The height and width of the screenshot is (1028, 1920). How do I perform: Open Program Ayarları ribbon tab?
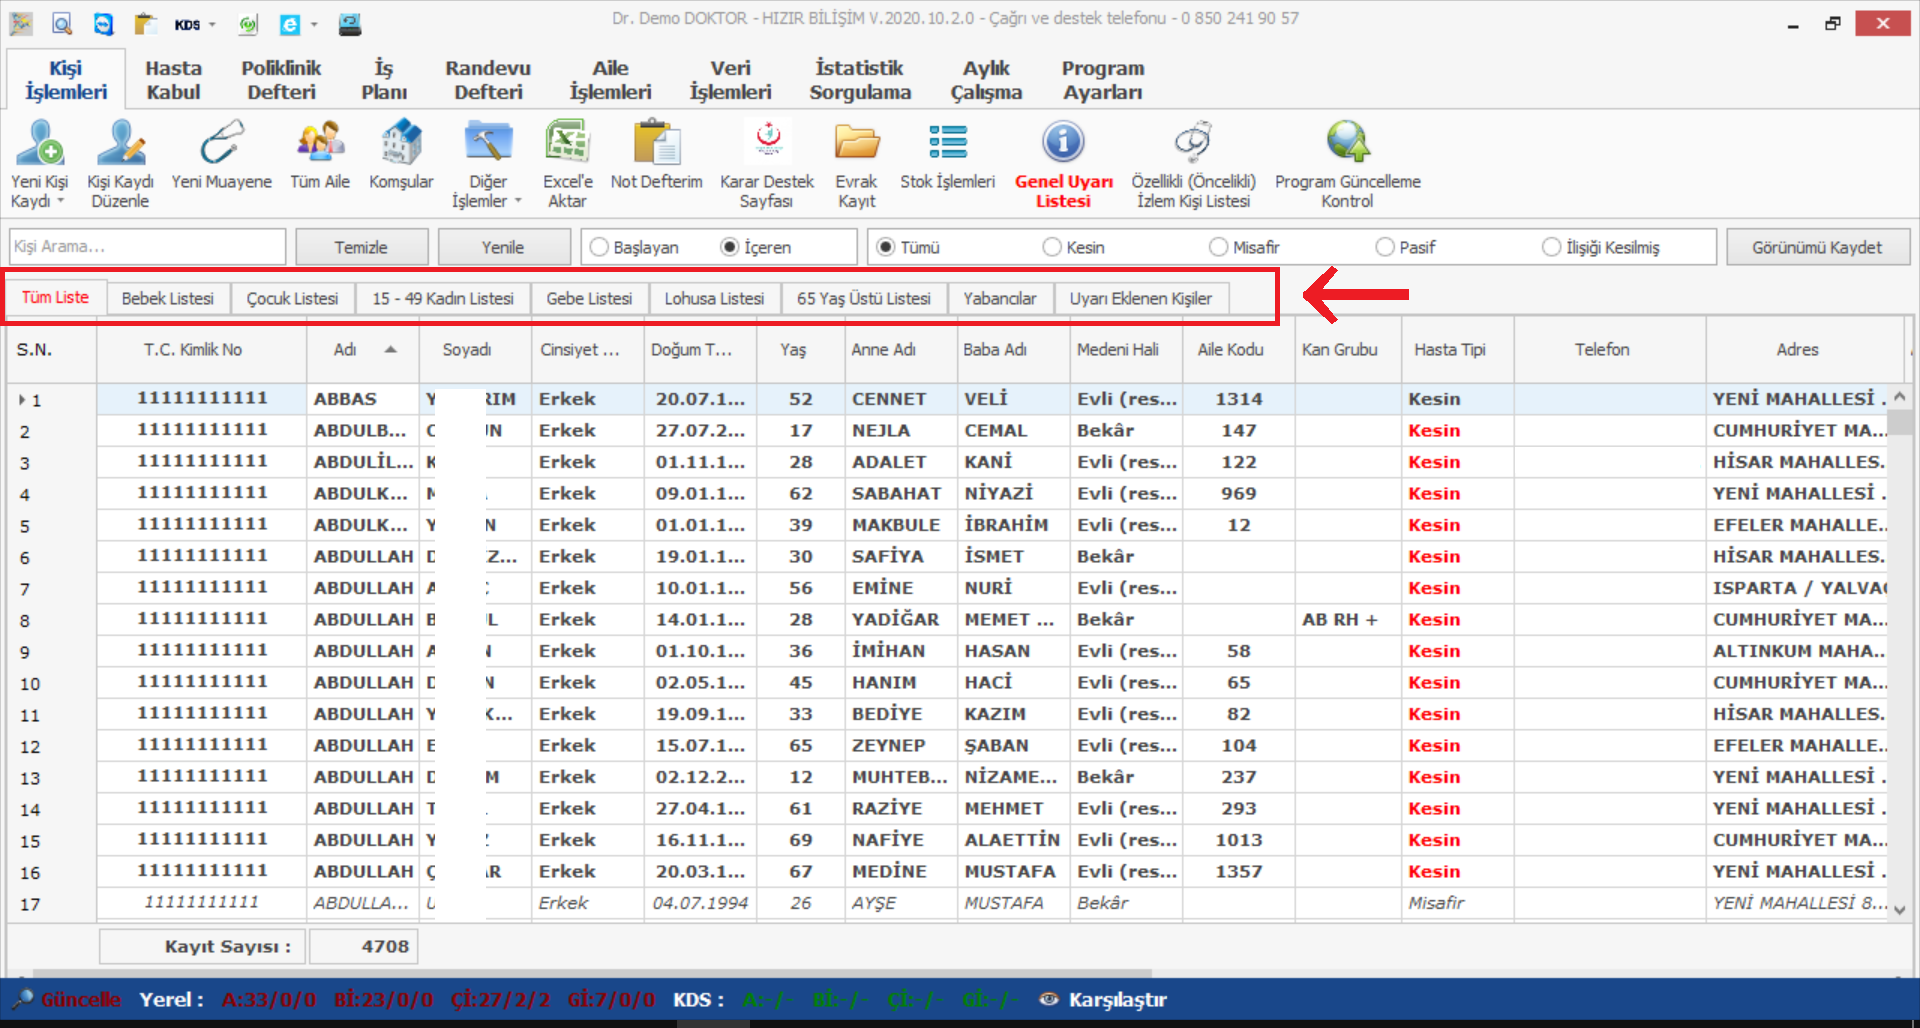pyautogui.click(x=1103, y=80)
